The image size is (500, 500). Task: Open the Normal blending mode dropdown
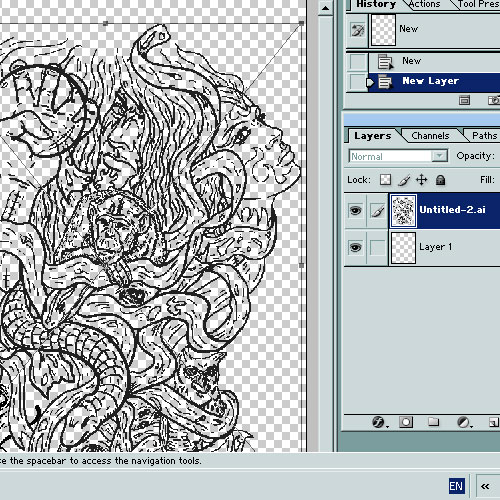pos(398,156)
